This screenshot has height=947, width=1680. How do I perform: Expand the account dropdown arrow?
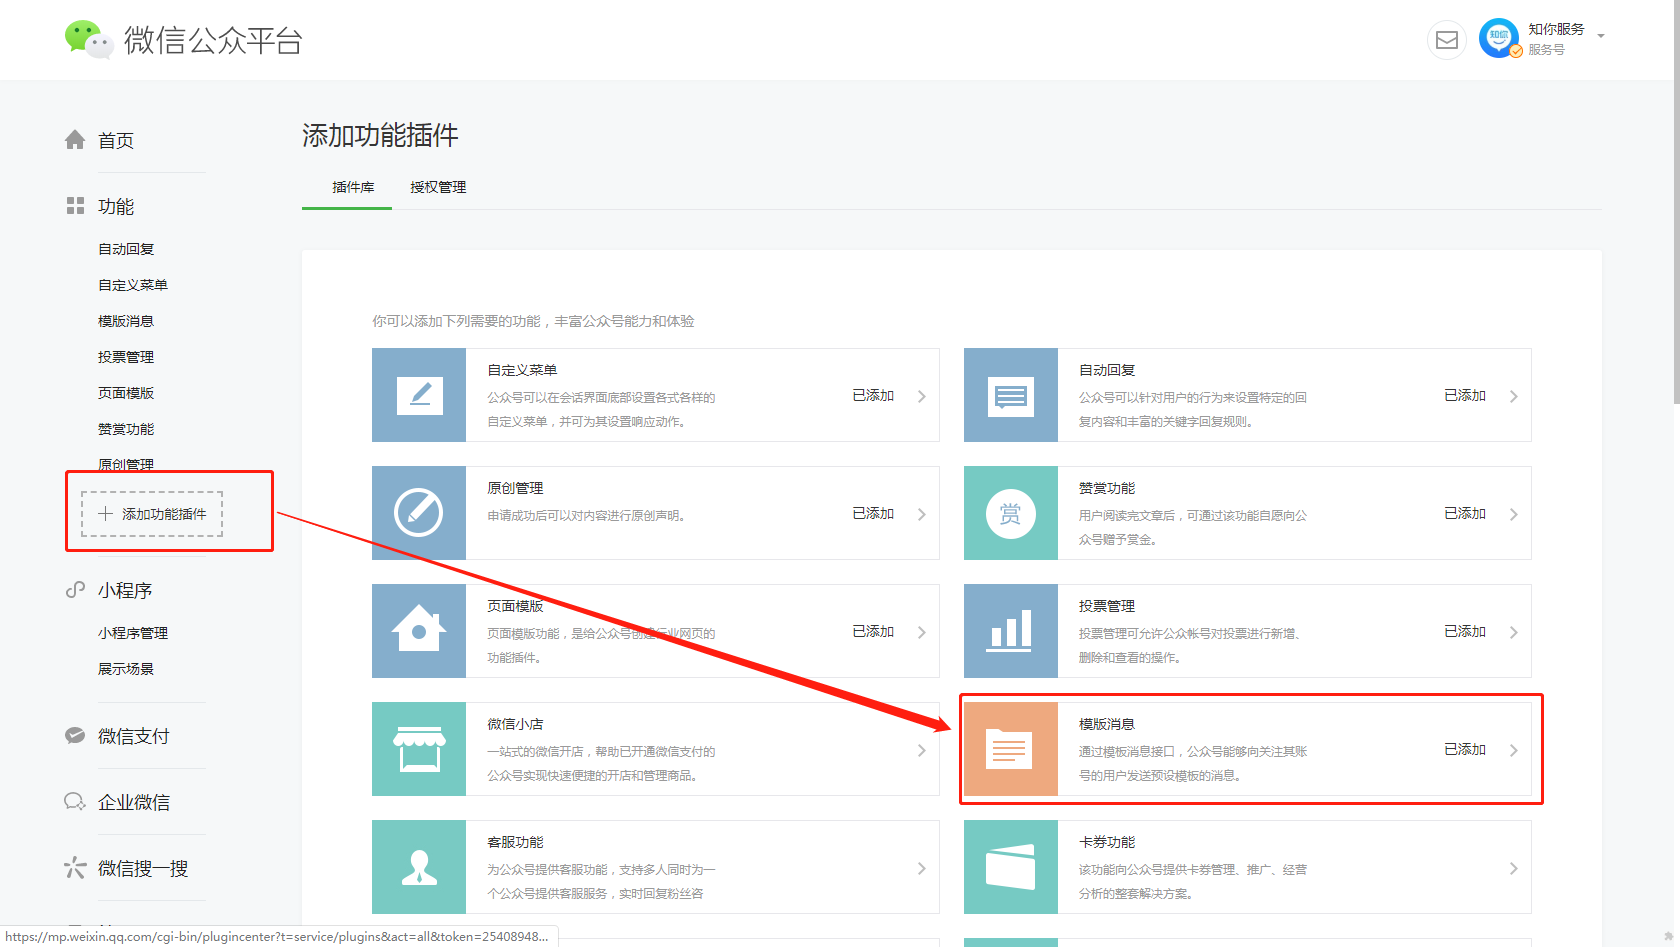point(1601,36)
